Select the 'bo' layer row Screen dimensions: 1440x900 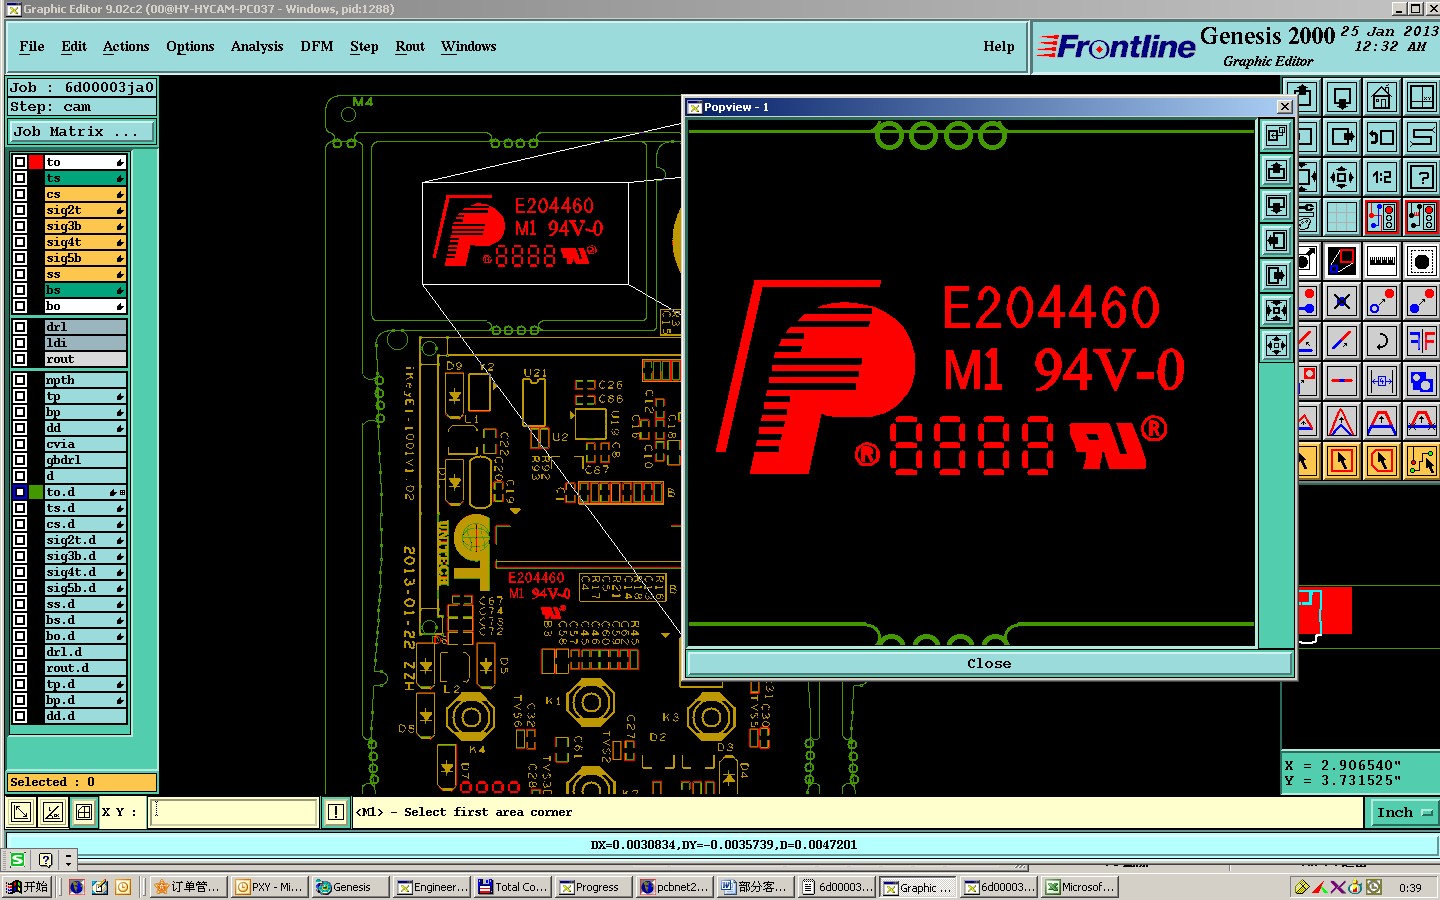point(85,306)
